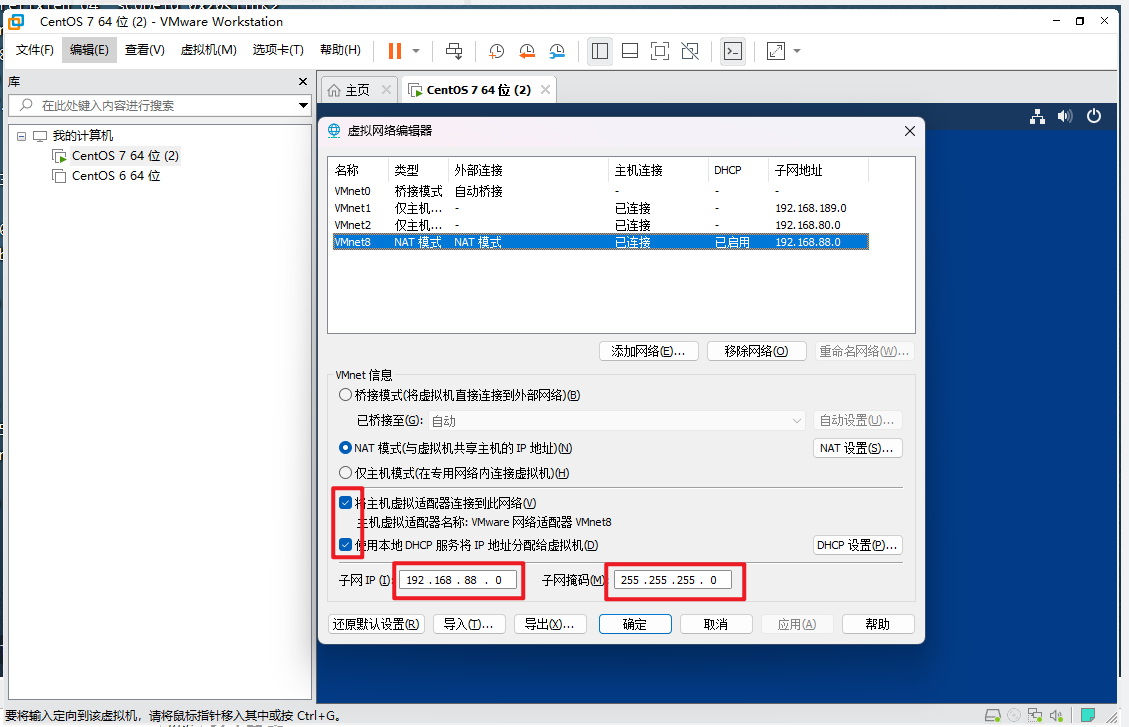Select bridged mode radio button
Screen dimensions: 1129x727
(x=345, y=394)
